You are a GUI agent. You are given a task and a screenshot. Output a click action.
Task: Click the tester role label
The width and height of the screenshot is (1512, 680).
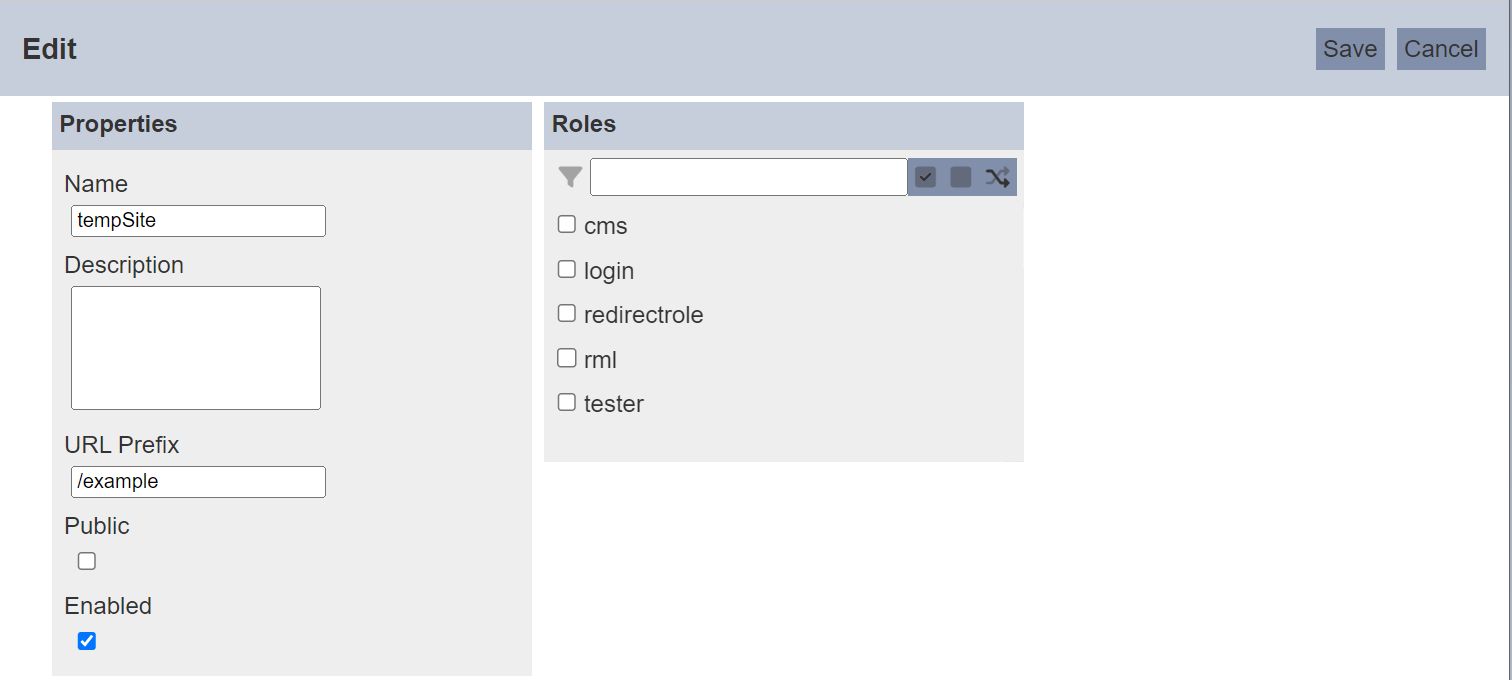pyautogui.click(x=614, y=404)
